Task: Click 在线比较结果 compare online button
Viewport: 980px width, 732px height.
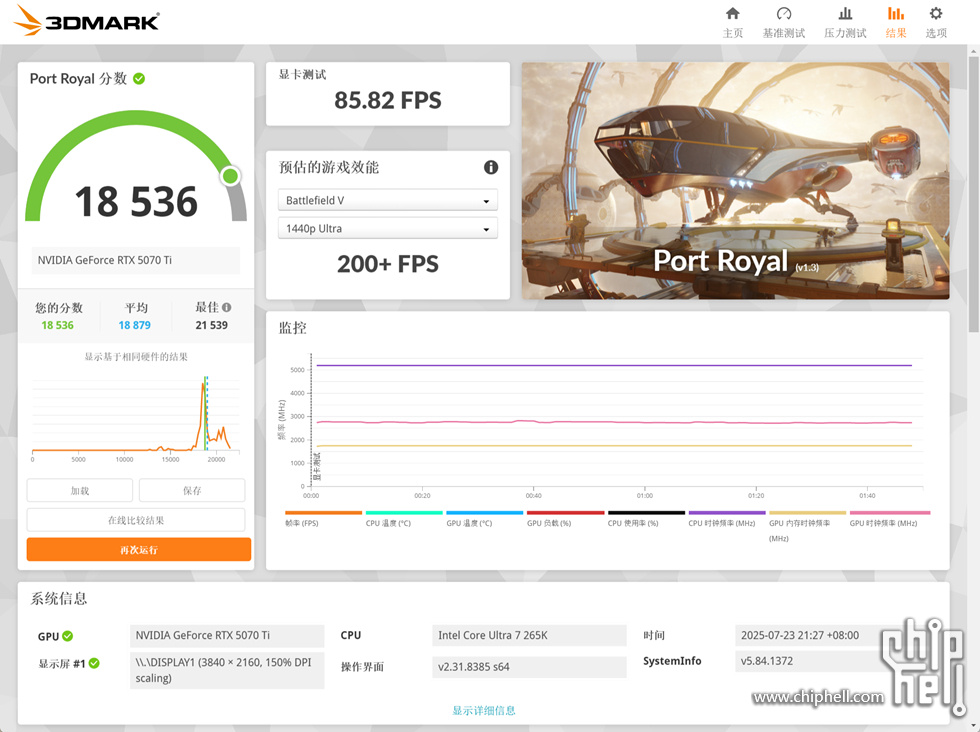Action: coord(136,520)
